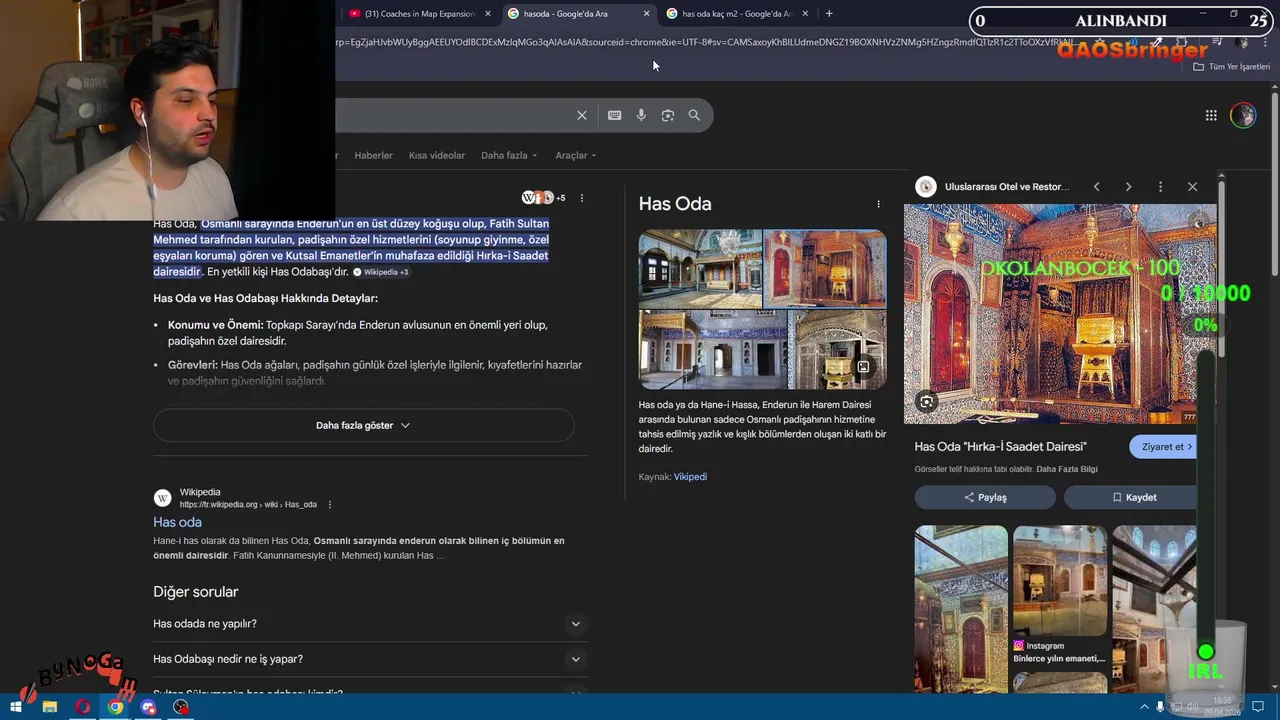
Task: Switch to the Kısa videolar search tab
Action: coord(437,156)
